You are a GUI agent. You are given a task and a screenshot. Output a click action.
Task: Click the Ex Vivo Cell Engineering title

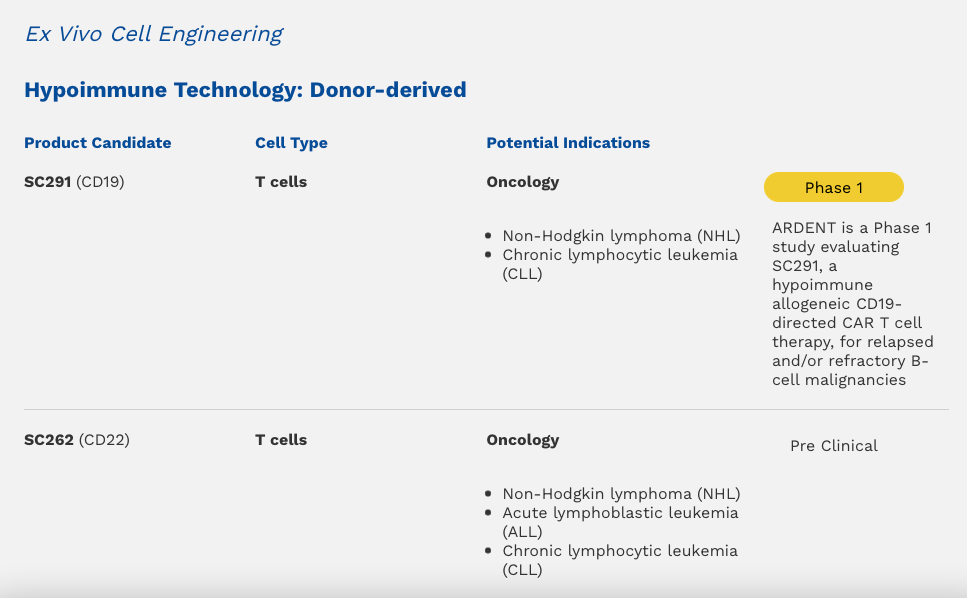pyautogui.click(x=154, y=34)
